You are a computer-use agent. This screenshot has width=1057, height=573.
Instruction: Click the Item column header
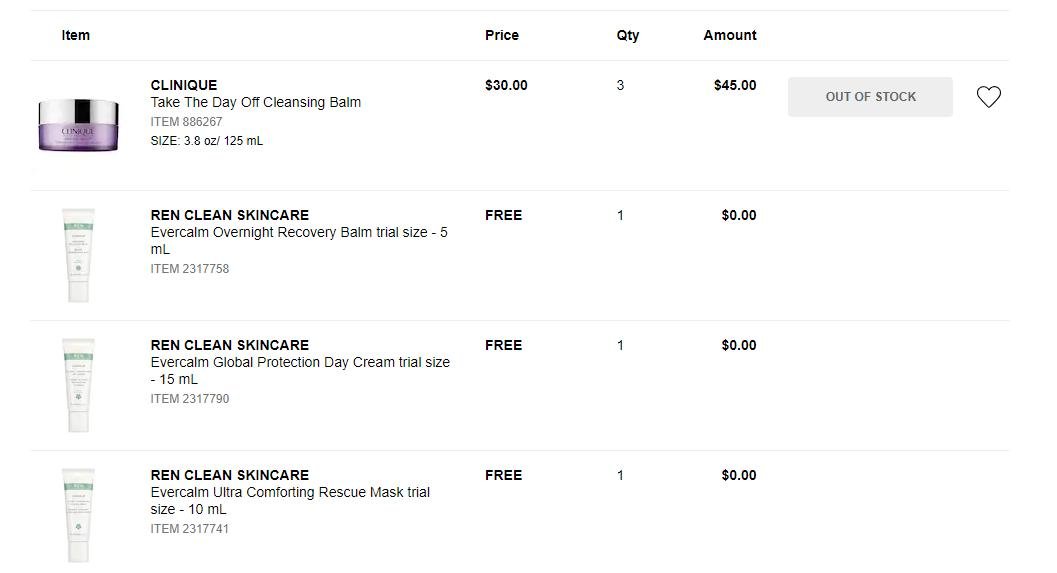pyautogui.click(x=76, y=35)
